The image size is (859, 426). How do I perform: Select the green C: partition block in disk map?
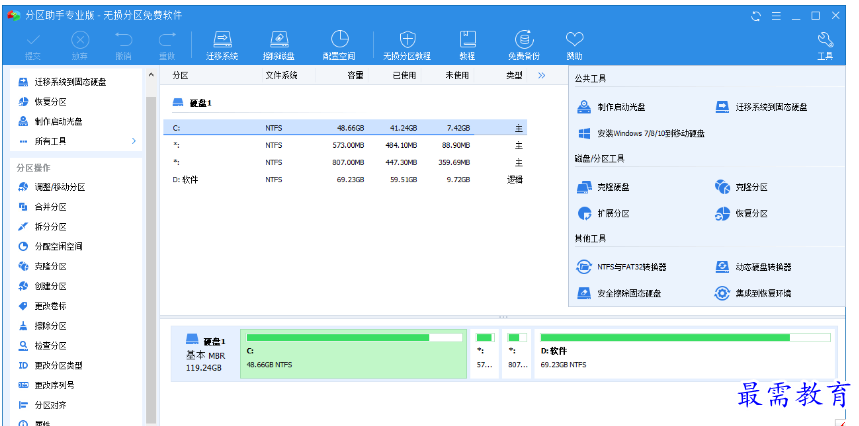[x=354, y=355]
